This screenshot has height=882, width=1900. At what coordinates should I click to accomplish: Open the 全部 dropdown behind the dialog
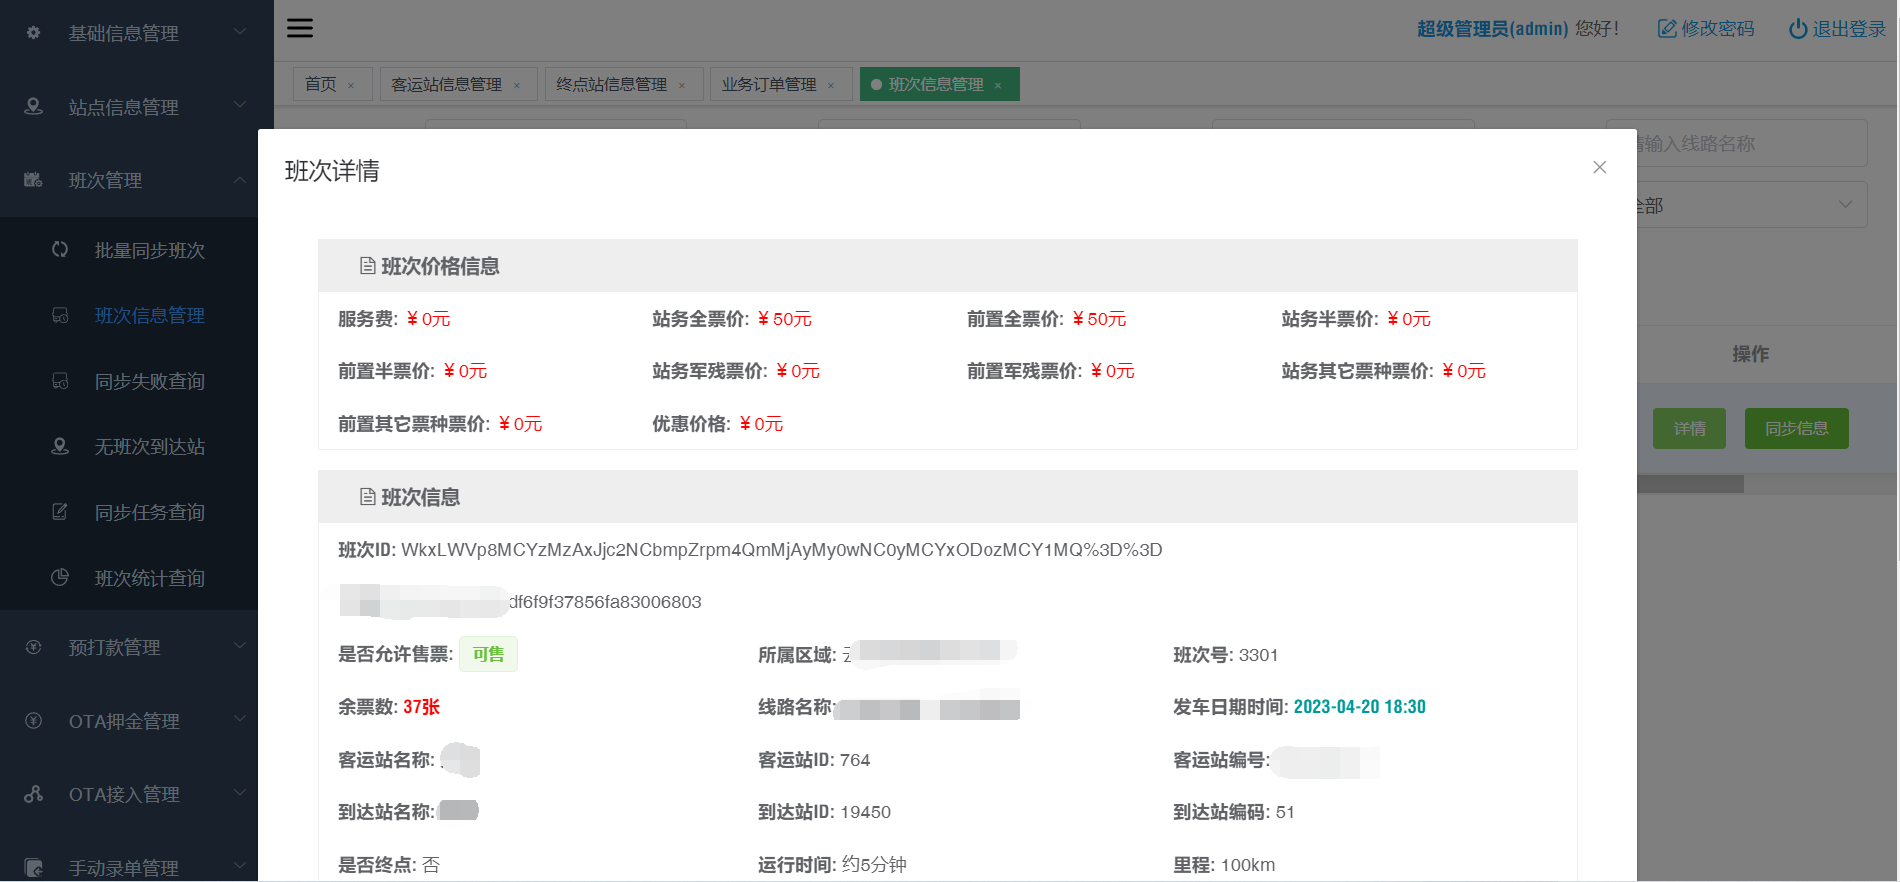coord(1751,204)
